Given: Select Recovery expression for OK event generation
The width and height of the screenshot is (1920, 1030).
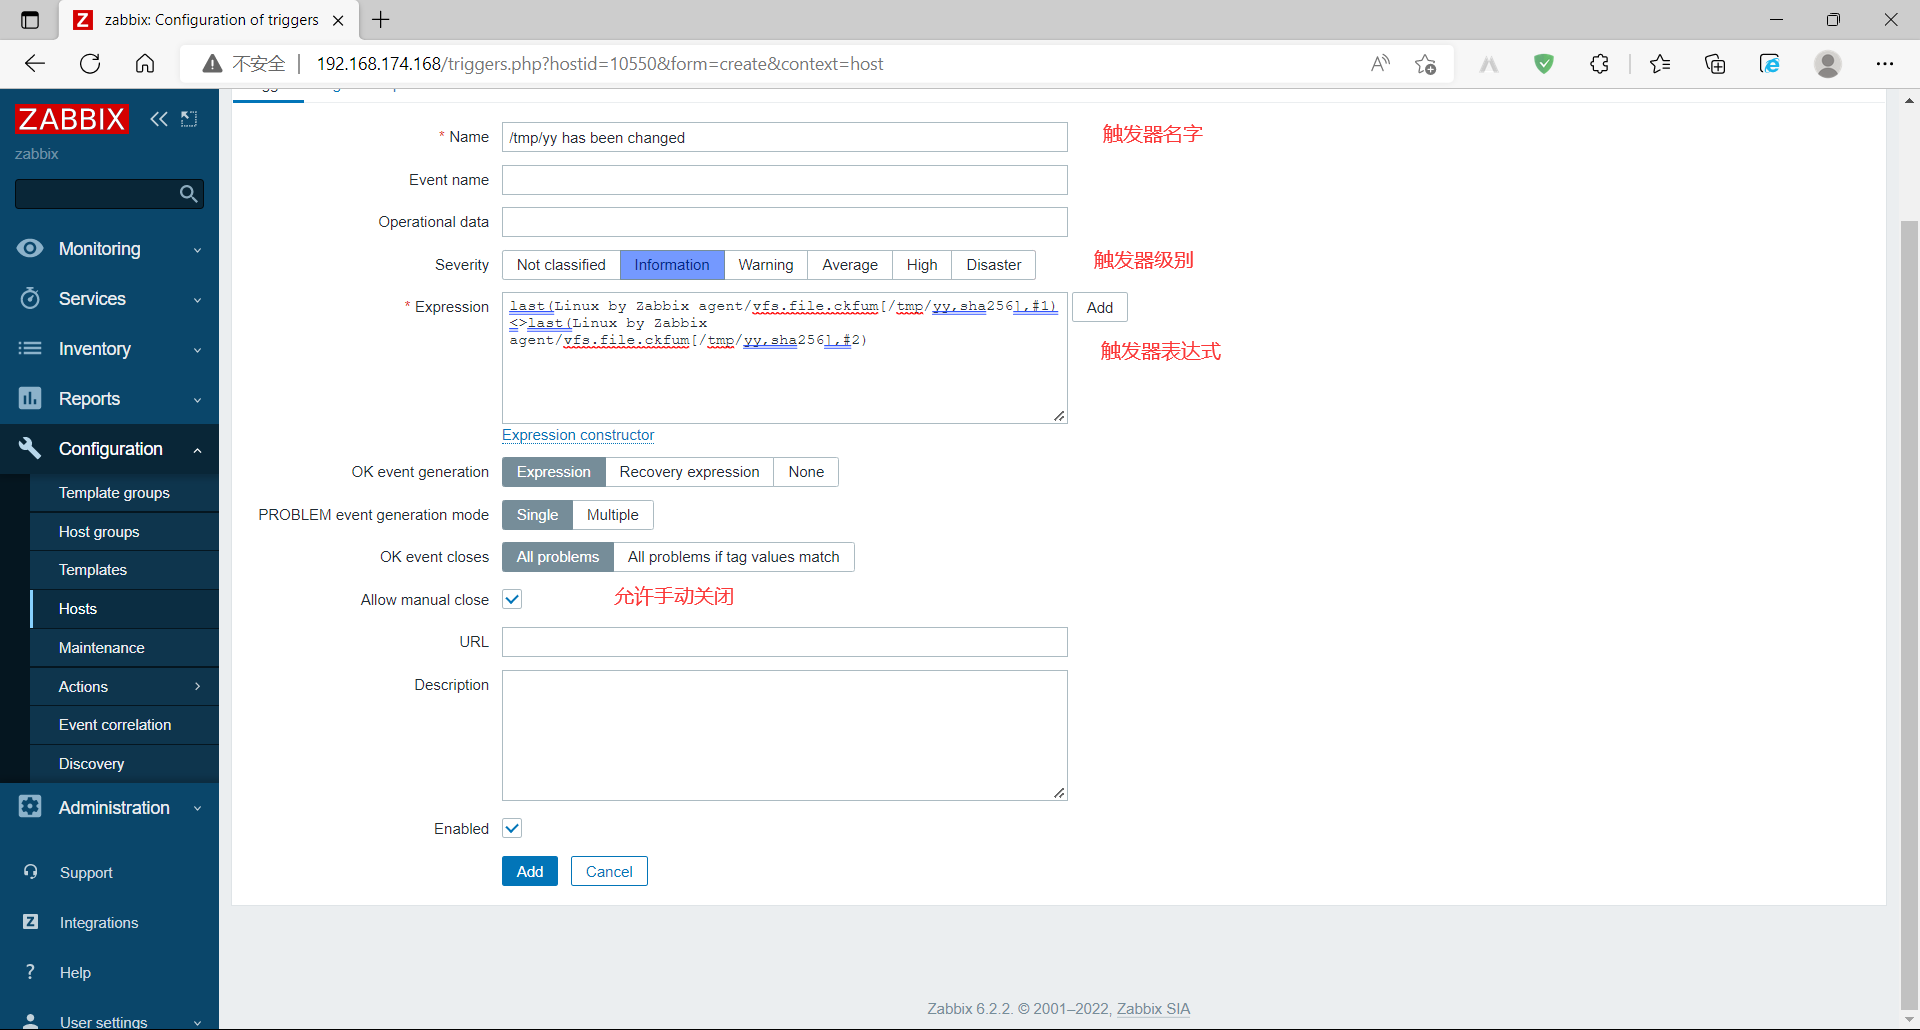Looking at the screenshot, I should pos(689,472).
